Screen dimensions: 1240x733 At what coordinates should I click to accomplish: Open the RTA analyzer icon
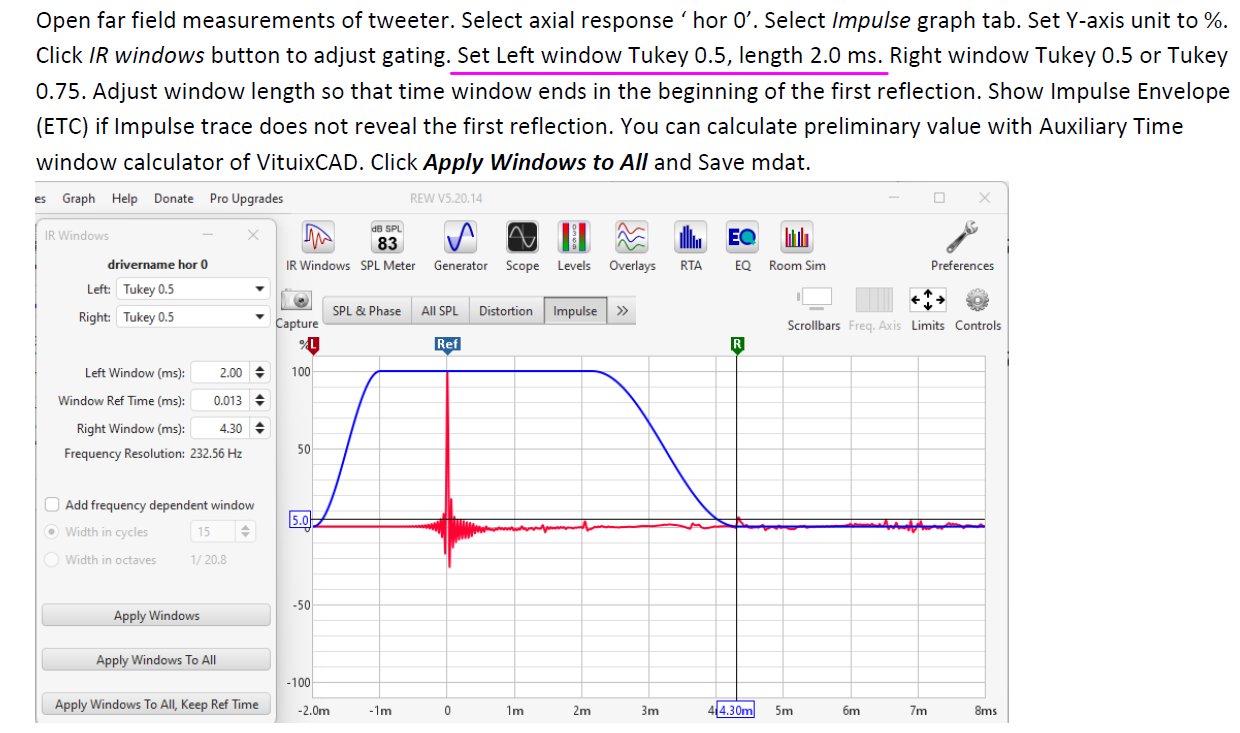[691, 237]
